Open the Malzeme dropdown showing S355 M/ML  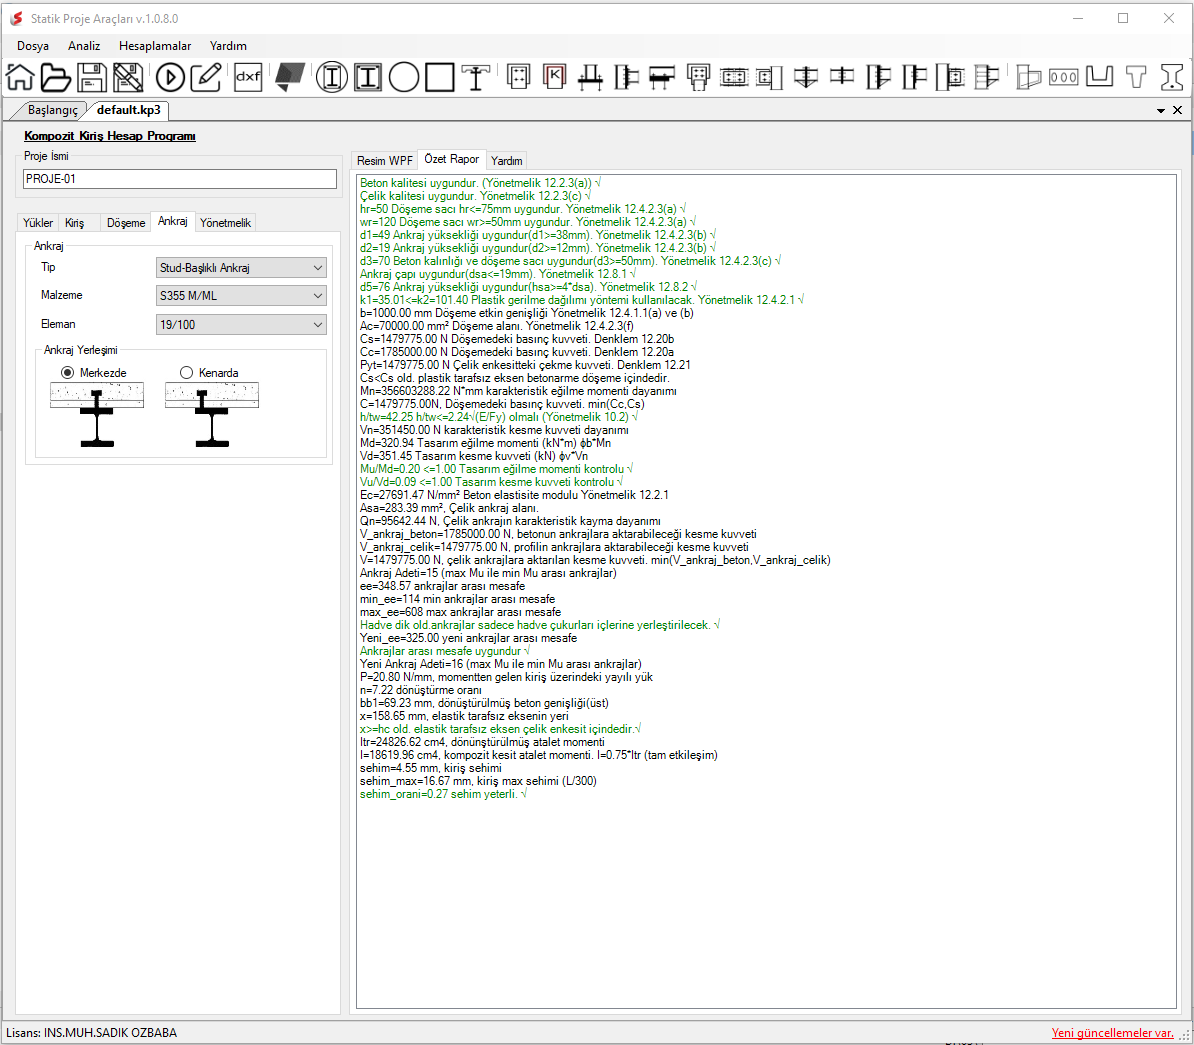coord(241,296)
